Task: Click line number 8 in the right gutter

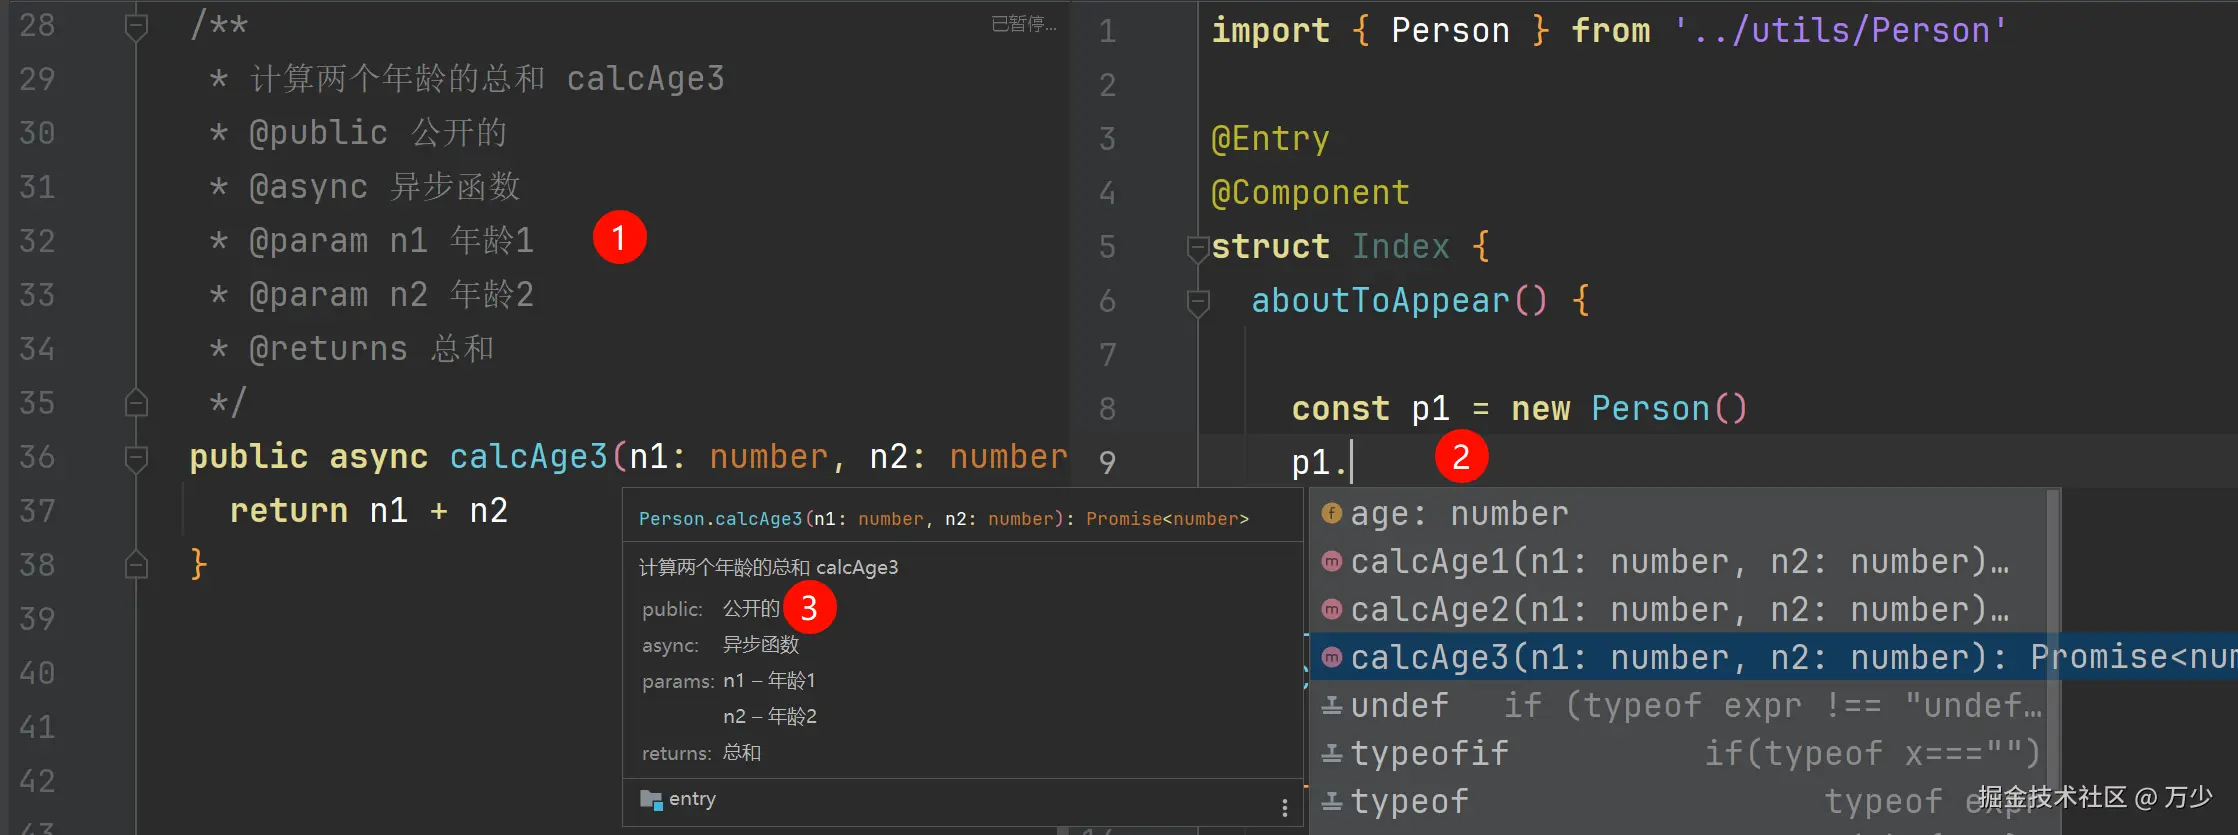Action: [x=1107, y=408]
